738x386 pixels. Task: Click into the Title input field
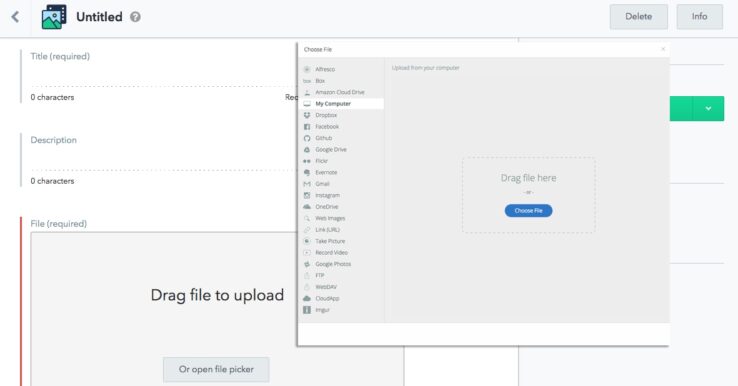pos(163,76)
